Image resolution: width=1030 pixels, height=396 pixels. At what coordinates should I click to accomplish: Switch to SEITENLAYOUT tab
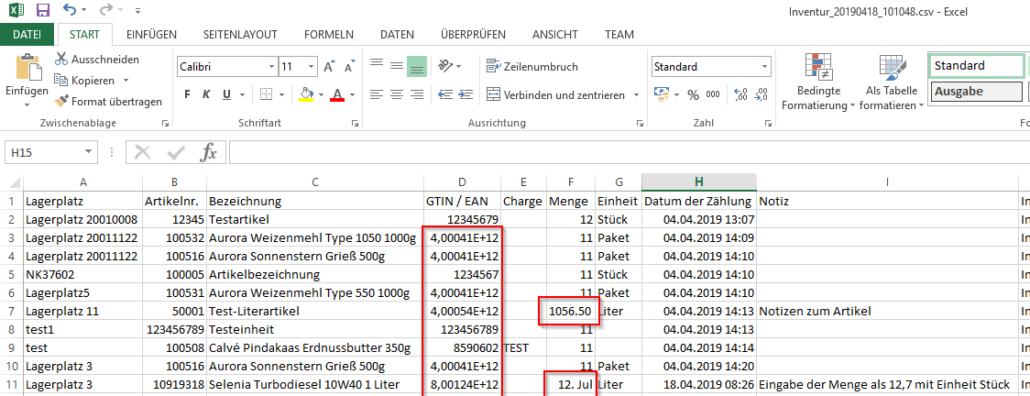pyautogui.click(x=240, y=34)
